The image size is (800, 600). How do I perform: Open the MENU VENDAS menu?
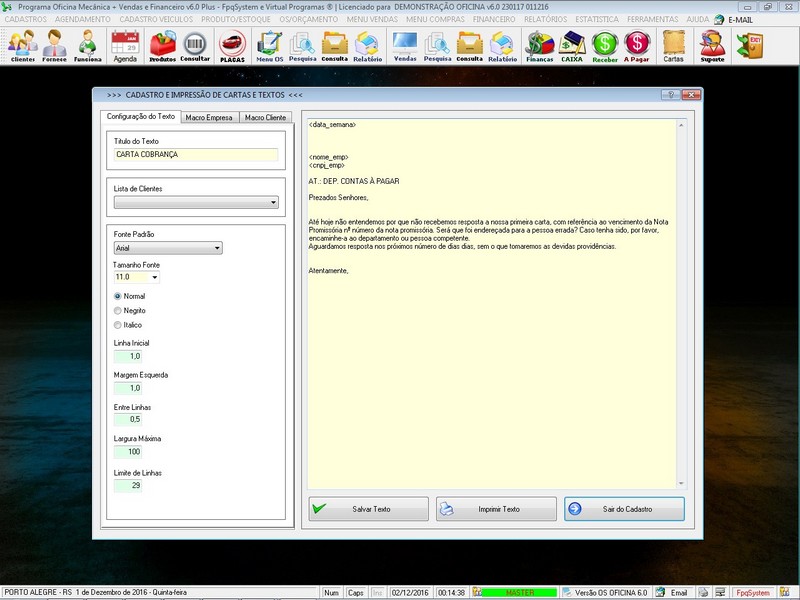click(x=372, y=19)
